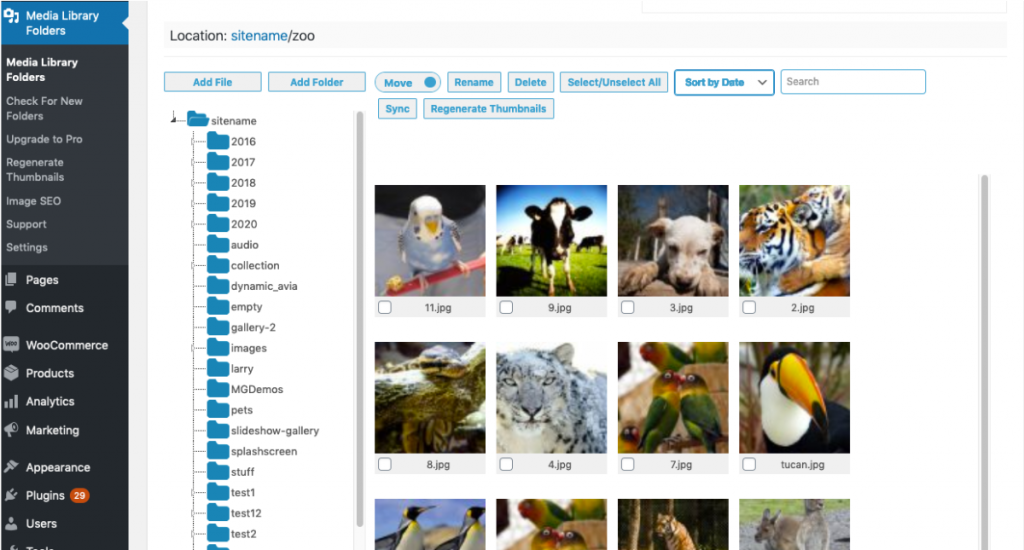1024x550 pixels.
Task: Click the stuff folder icon
Action: [x=218, y=471]
